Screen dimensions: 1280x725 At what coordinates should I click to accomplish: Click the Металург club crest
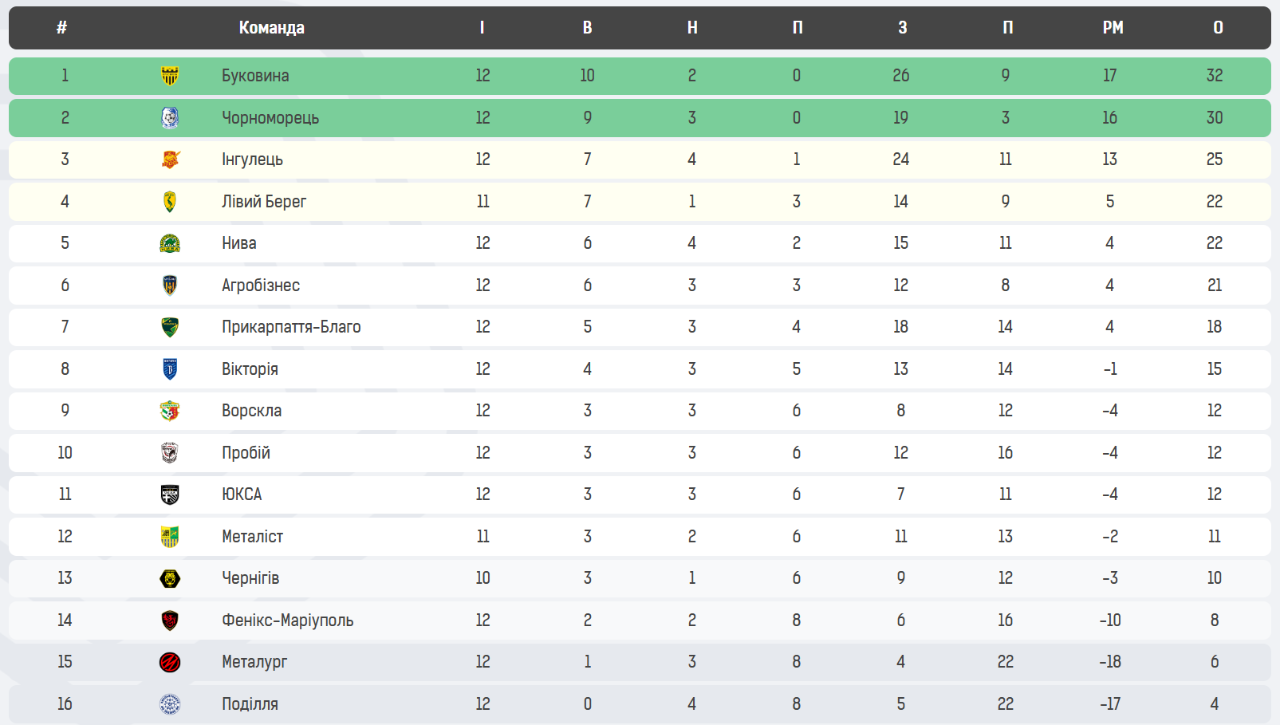click(x=170, y=662)
